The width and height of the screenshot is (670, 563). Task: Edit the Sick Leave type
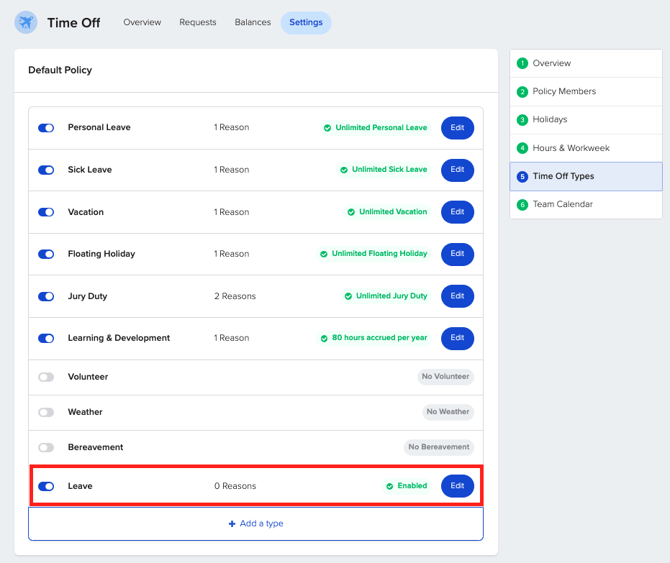point(457,170)
